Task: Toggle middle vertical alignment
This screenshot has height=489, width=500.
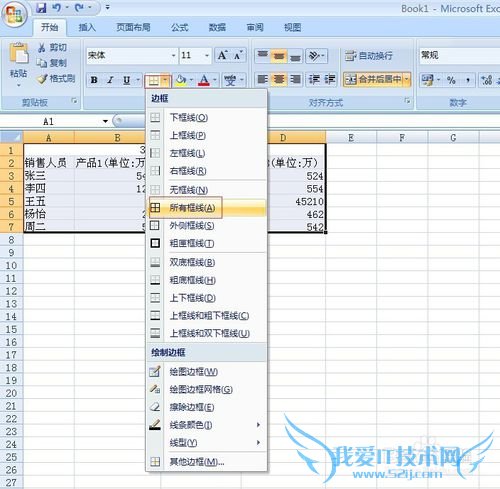Action: [x=279, y=56]
